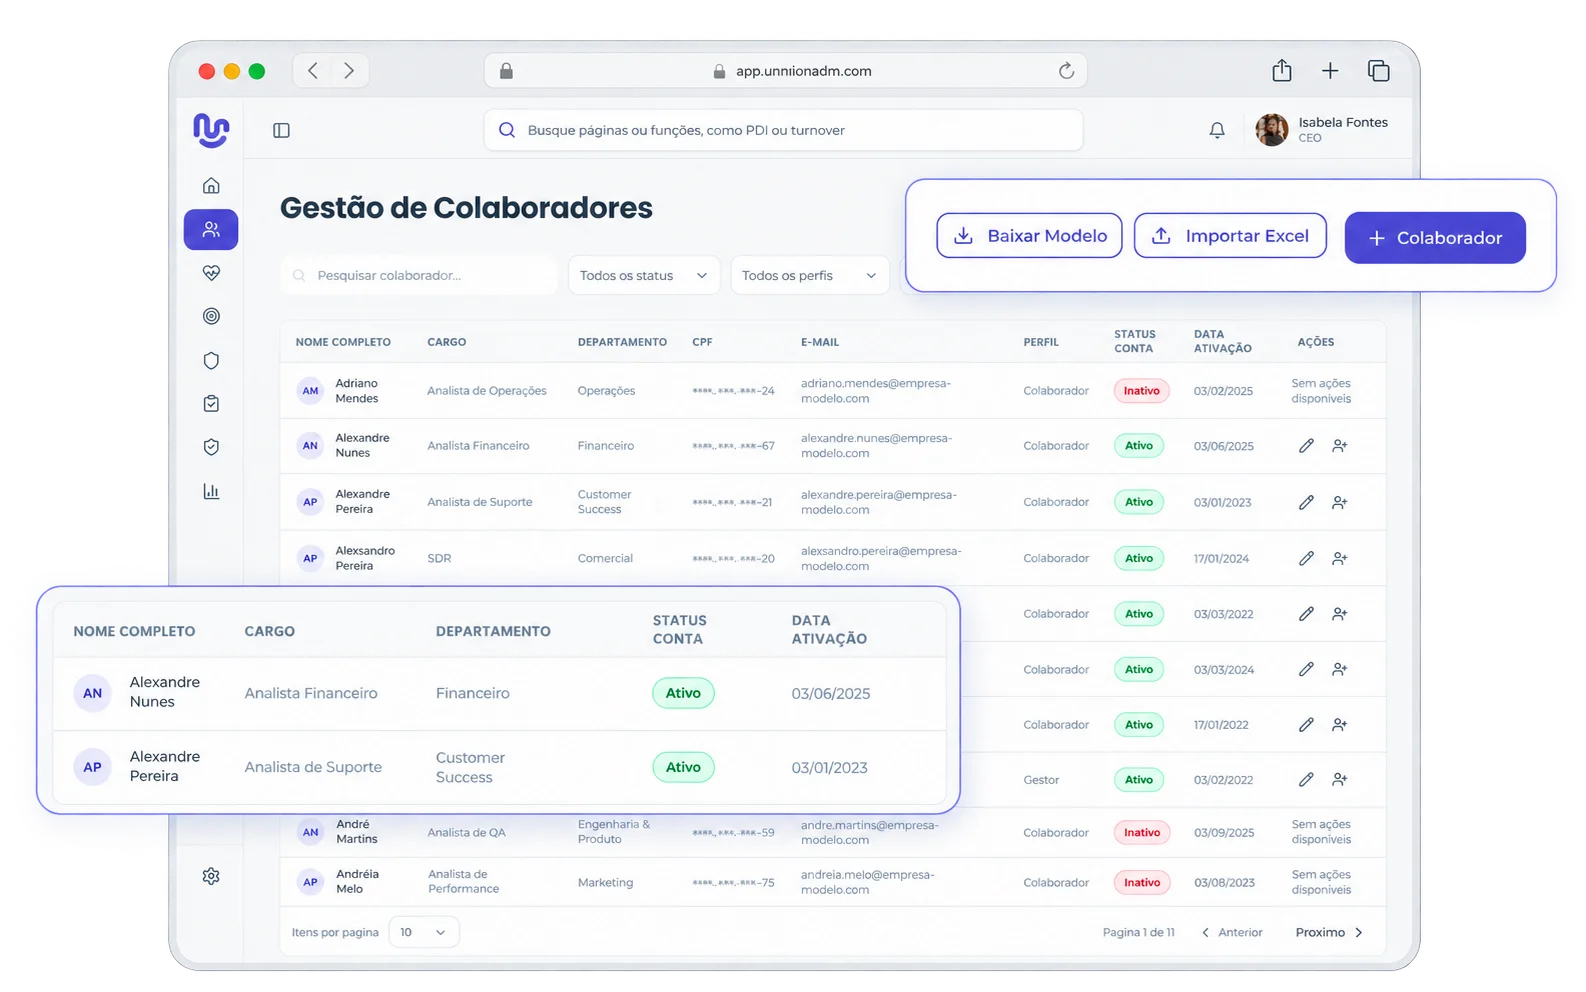
Task: Click browser back arrow
Action: [x=313, y=70]
